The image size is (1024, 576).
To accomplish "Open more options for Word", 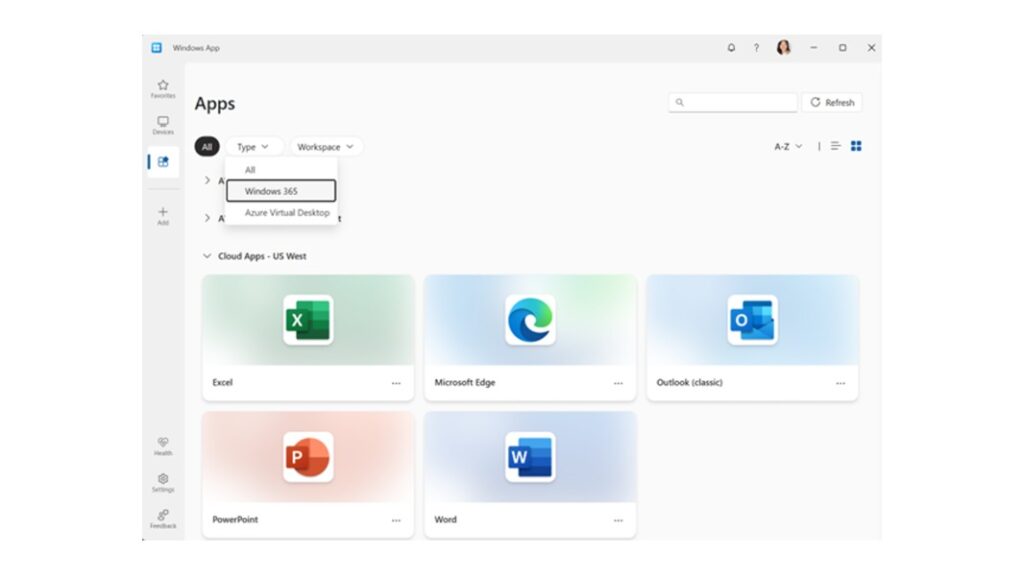I will click(x=618, y=520).
